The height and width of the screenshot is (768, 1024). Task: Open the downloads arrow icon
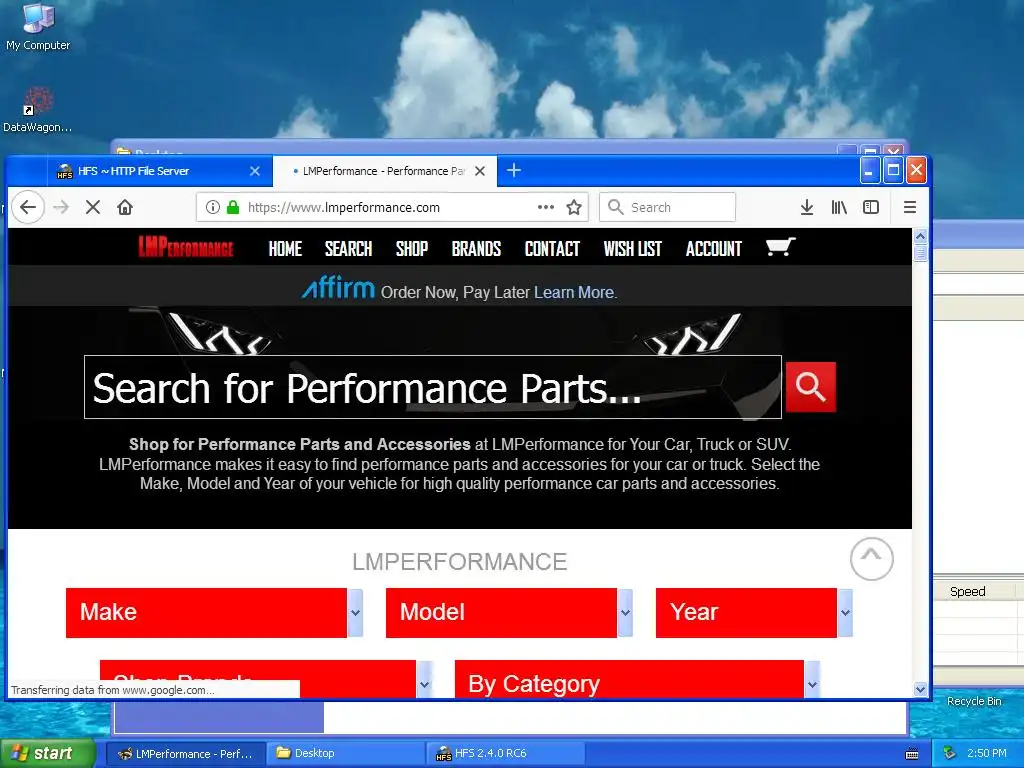(807, 207)
